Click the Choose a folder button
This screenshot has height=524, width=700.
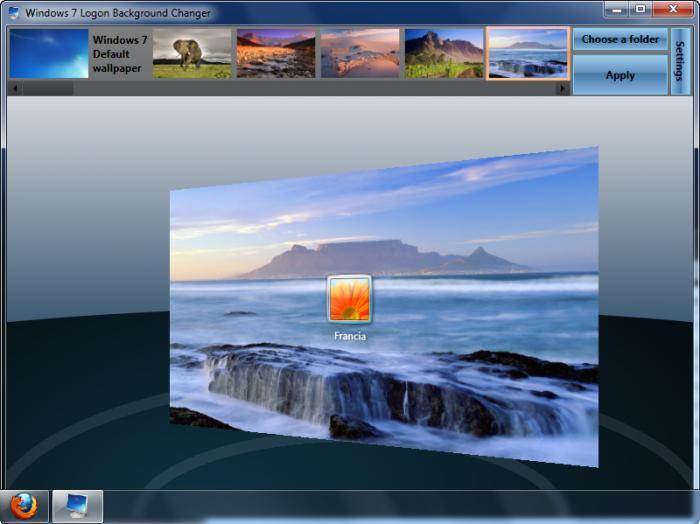coord(620,39)
